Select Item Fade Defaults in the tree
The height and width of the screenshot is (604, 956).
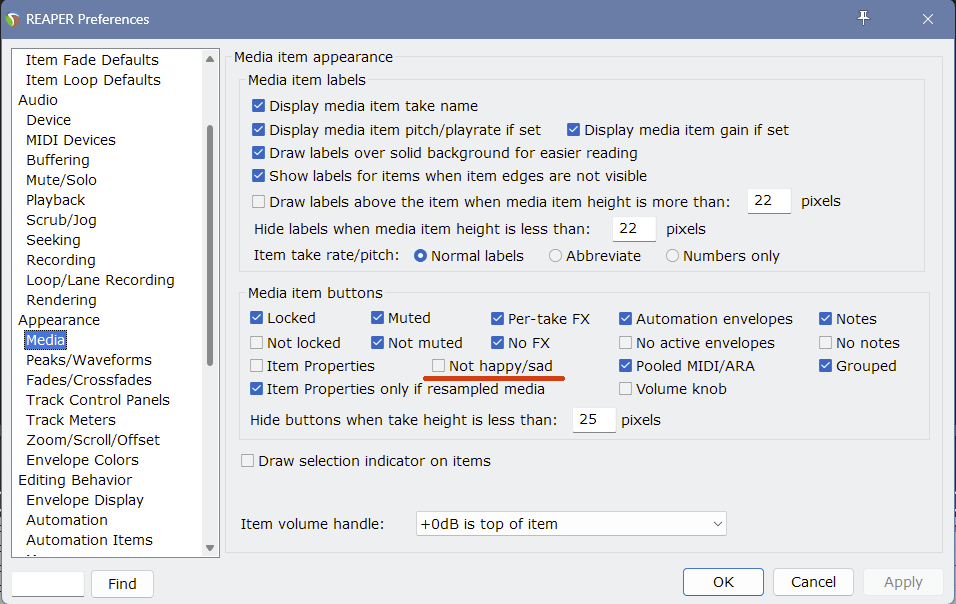(92, 60)
